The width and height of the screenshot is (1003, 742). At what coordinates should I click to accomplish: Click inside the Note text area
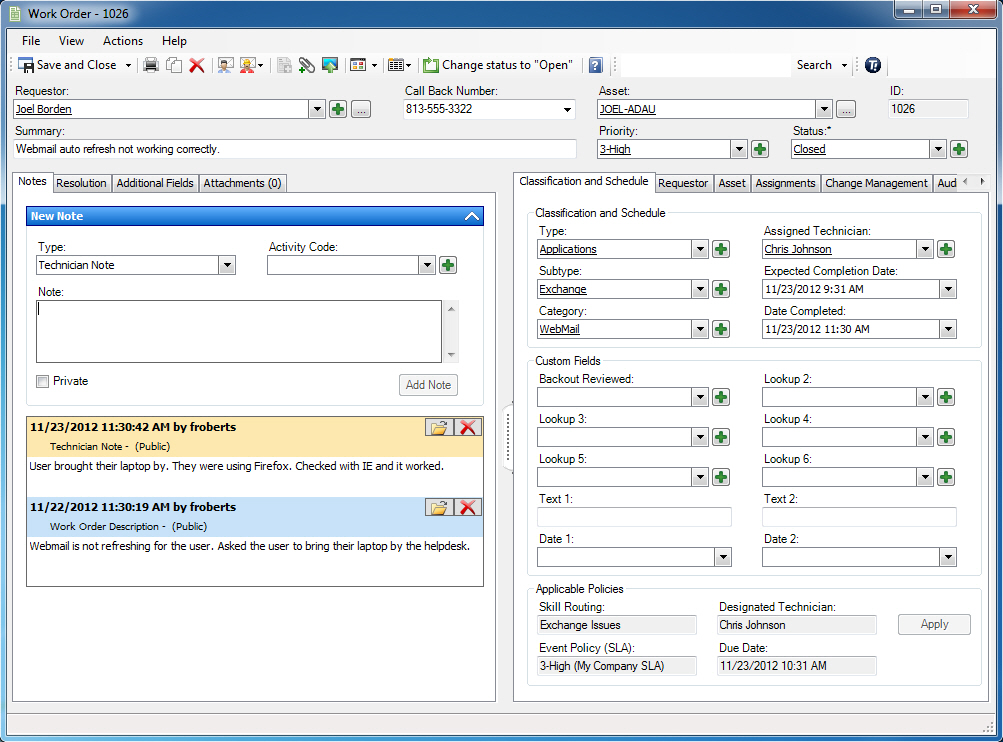tap(239, 331)
